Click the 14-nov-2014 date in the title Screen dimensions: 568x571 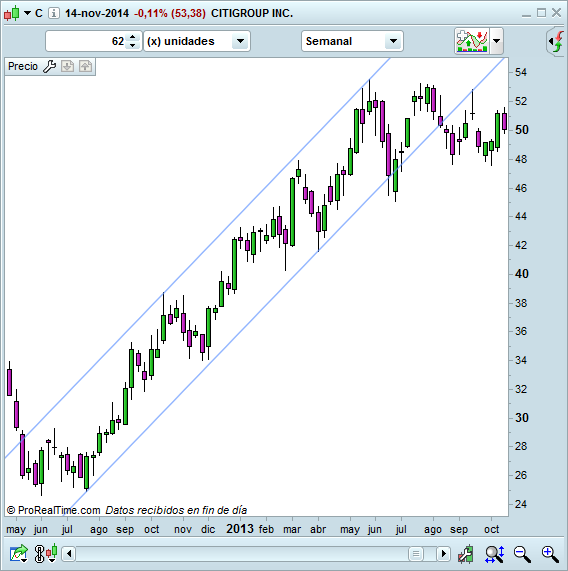click(97, 13)
